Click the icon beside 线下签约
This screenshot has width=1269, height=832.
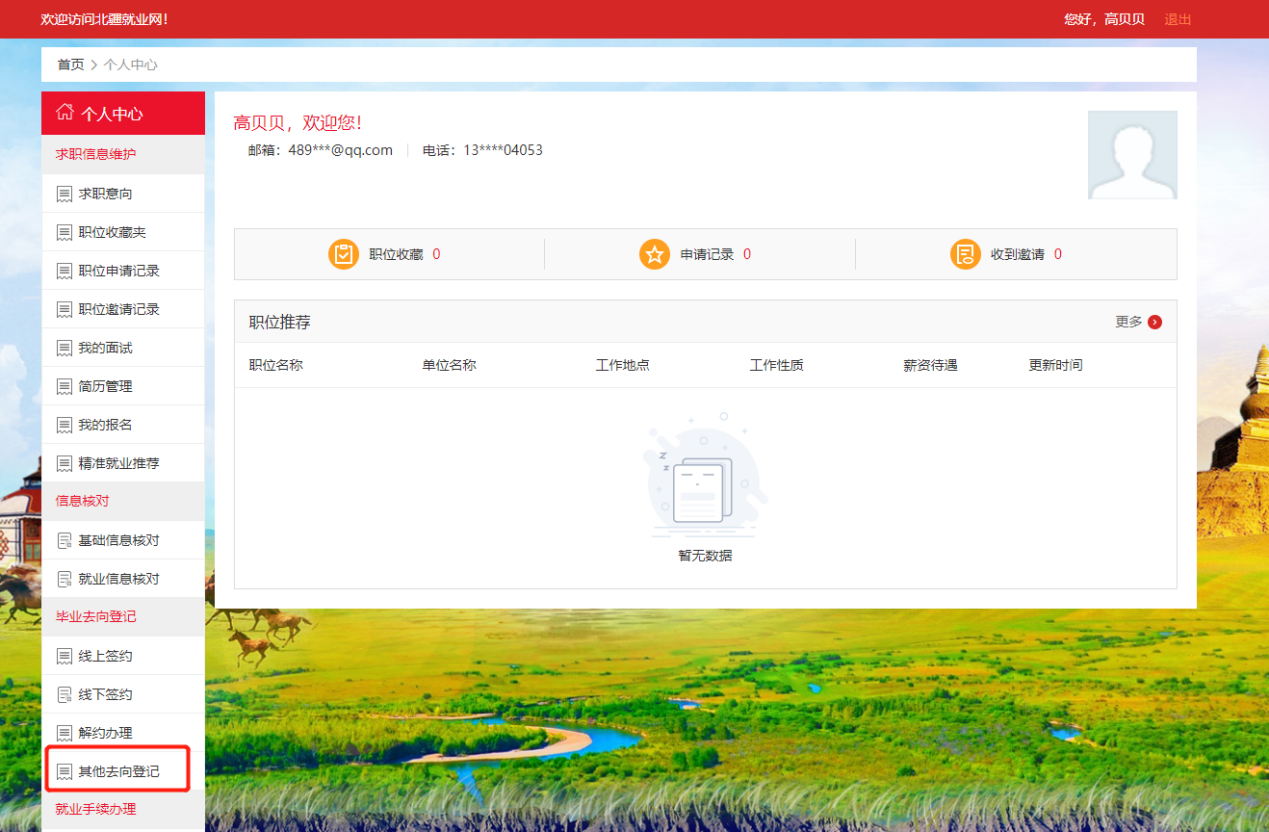point(65,694)
